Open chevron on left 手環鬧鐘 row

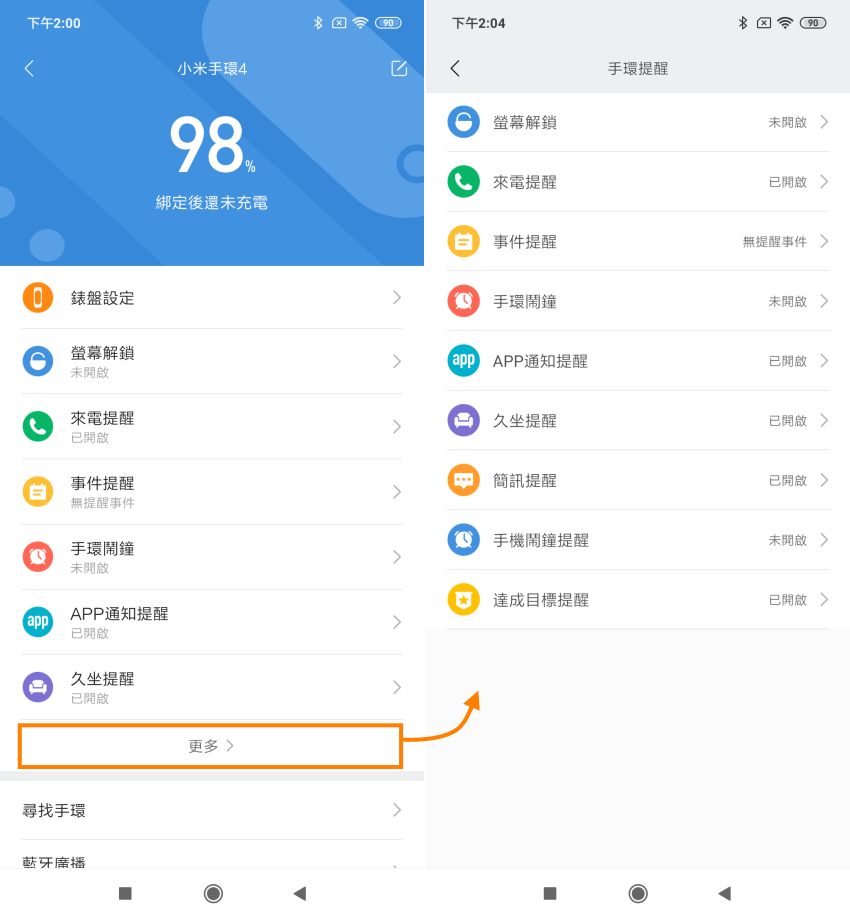(397, 556)
